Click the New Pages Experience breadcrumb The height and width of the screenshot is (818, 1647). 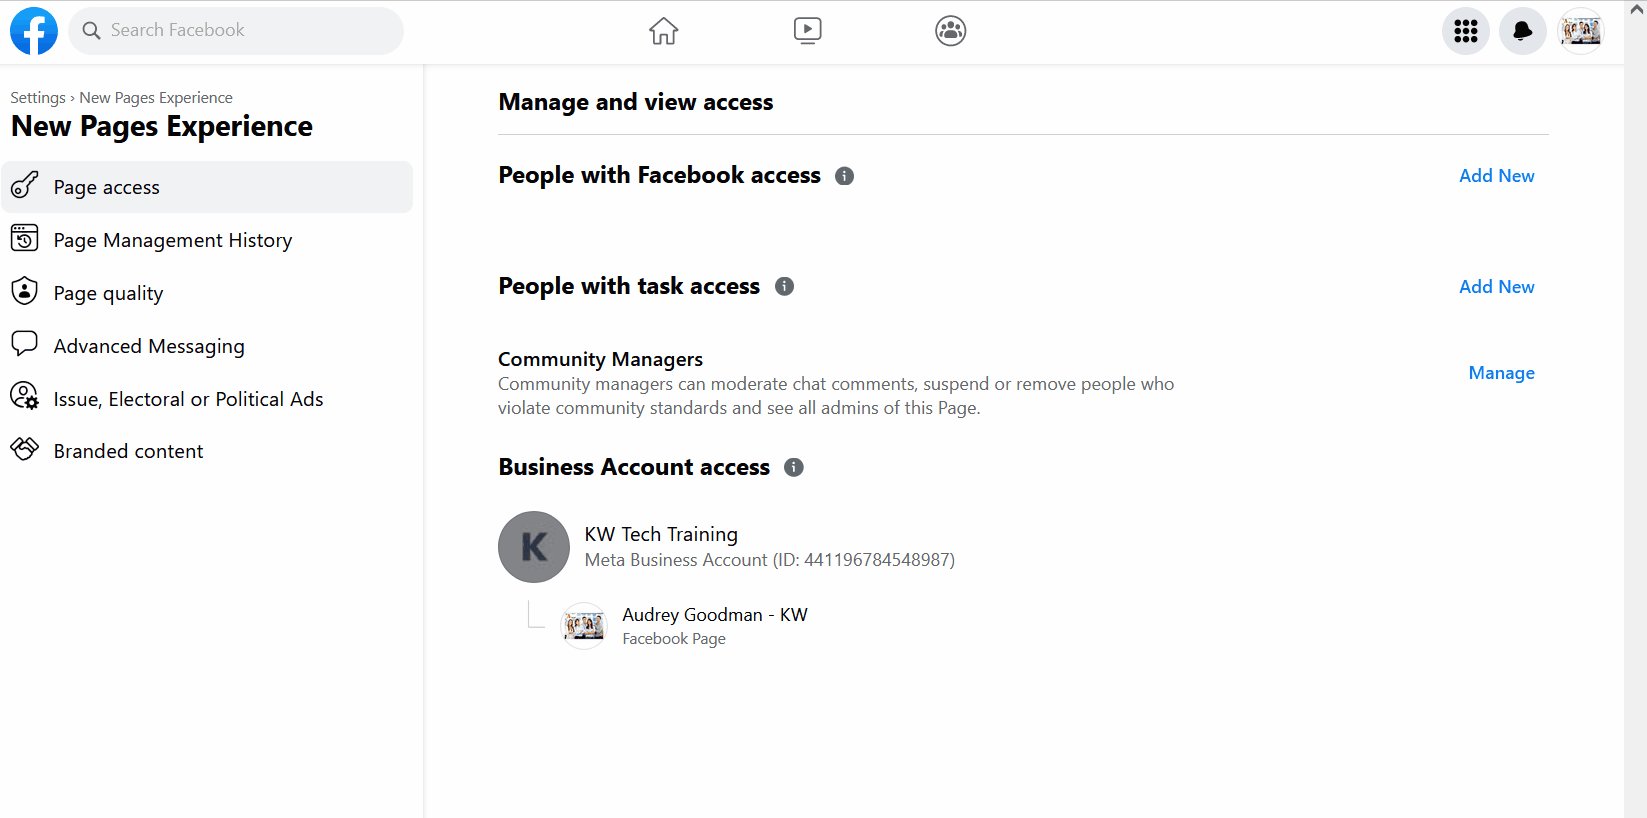pyautogui.click(x=156, y=98)
